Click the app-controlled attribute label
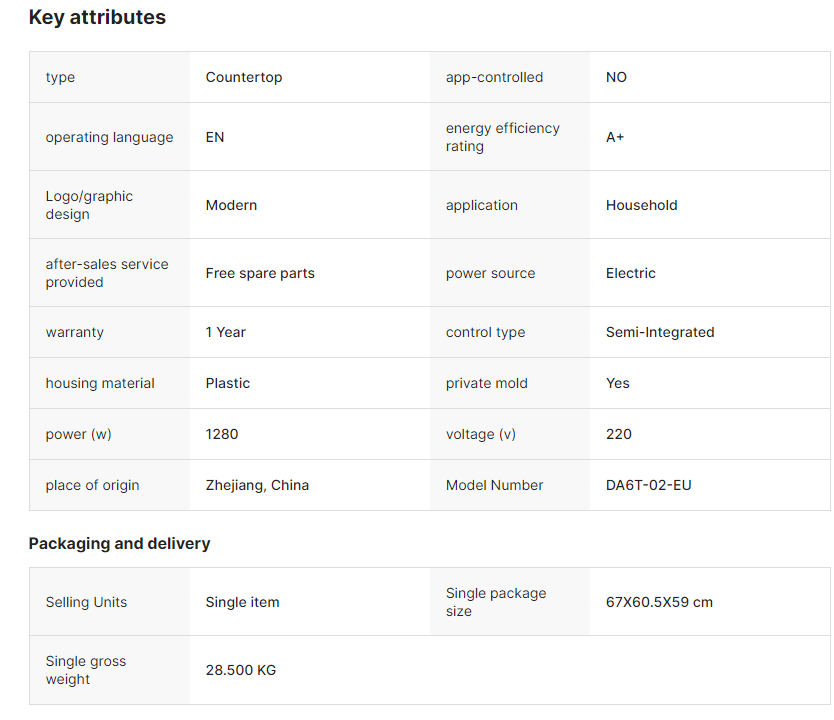The image size is (834, 720). 494,77
